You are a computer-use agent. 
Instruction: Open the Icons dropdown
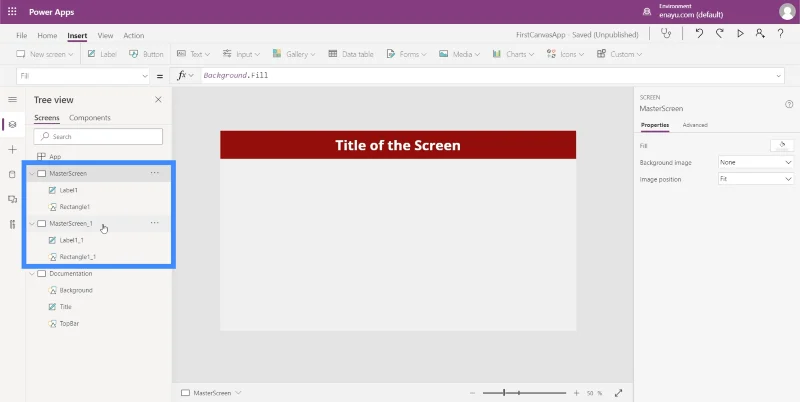point(565,54)
